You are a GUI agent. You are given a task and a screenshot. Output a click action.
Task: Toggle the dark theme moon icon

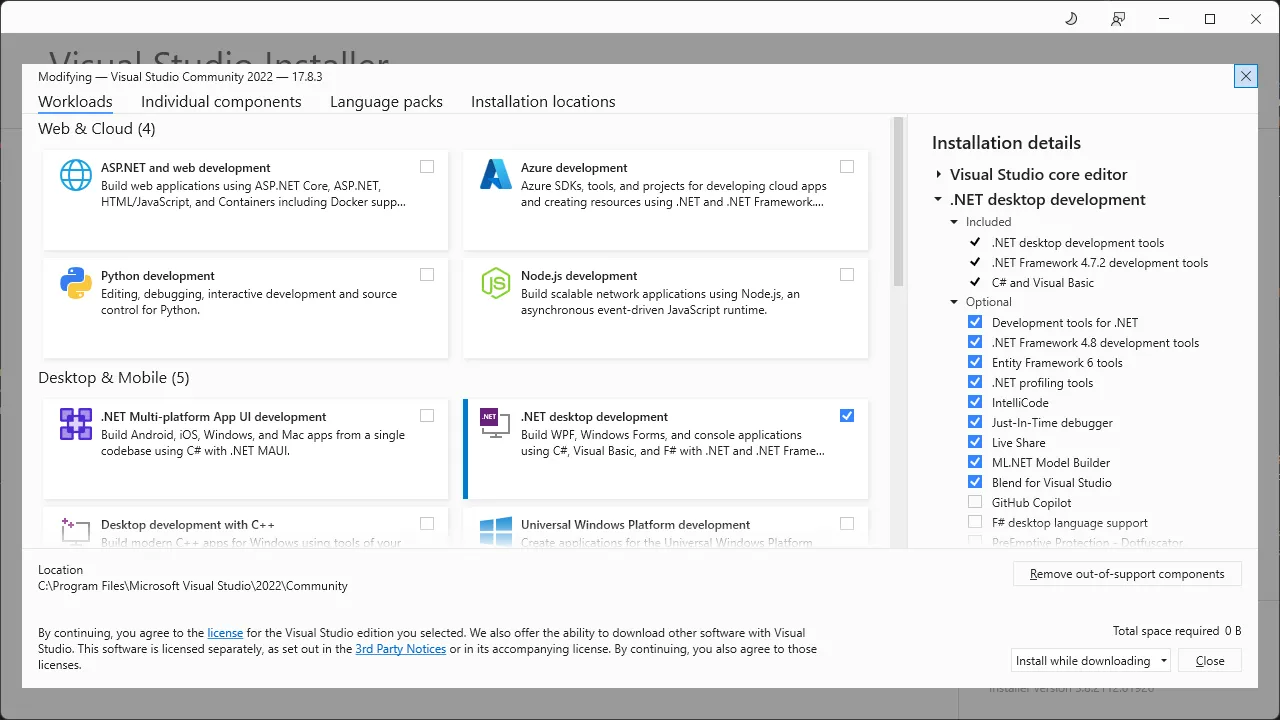click(x=1071, y=19)
